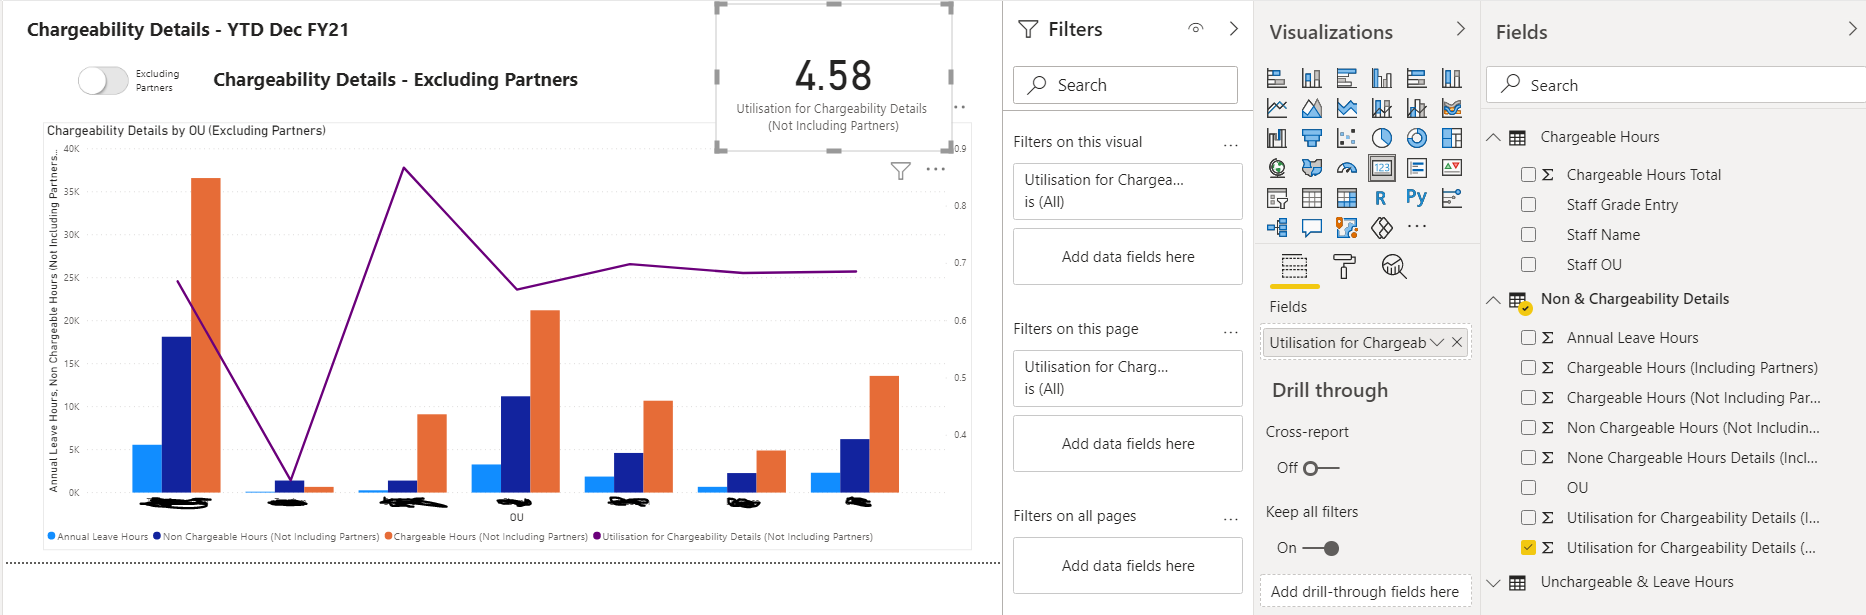
Task: Select the decomposition tree visual
Action: point(1277,228)
